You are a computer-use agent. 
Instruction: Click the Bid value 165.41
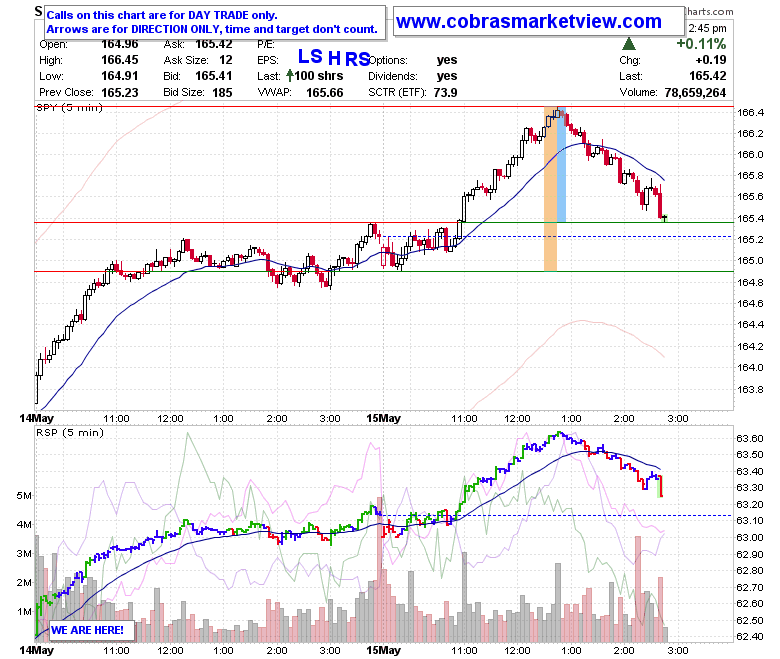point(213,76)
